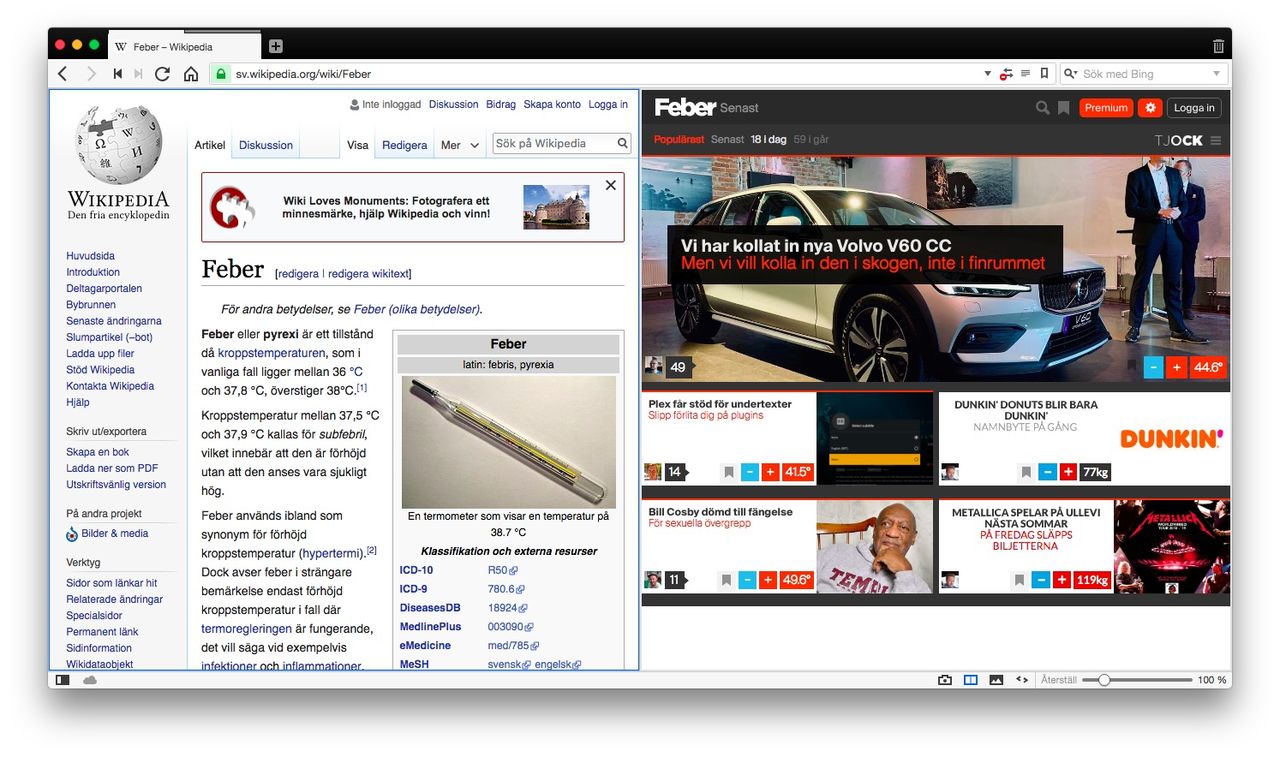Vote plus on Metallica Ullevi article
This screenshot has height=757, width=1280.
1063,580
